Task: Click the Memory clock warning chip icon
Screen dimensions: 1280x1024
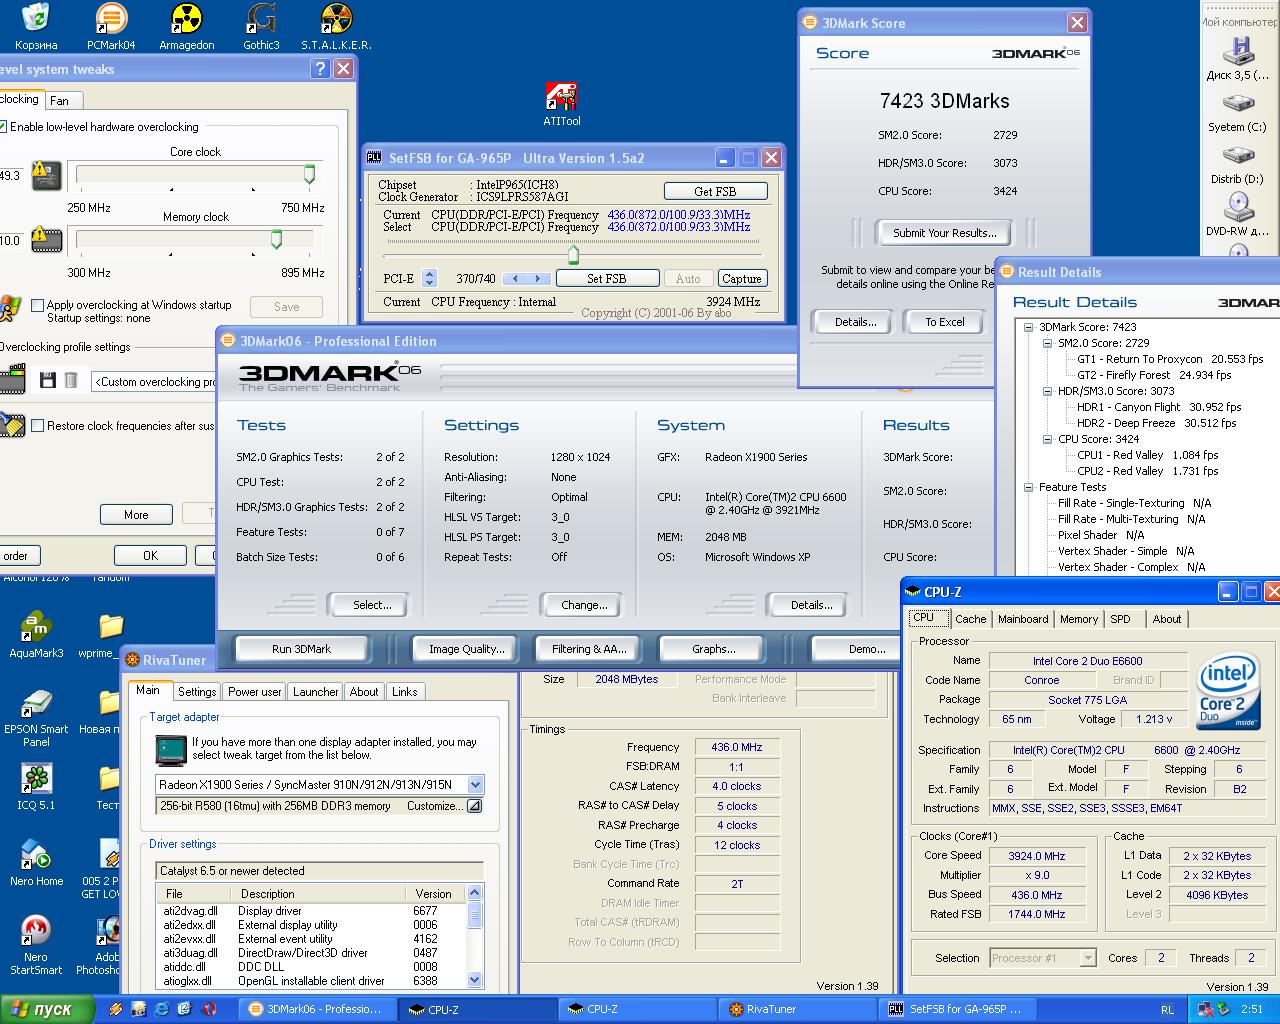Action: click(46, 239)
